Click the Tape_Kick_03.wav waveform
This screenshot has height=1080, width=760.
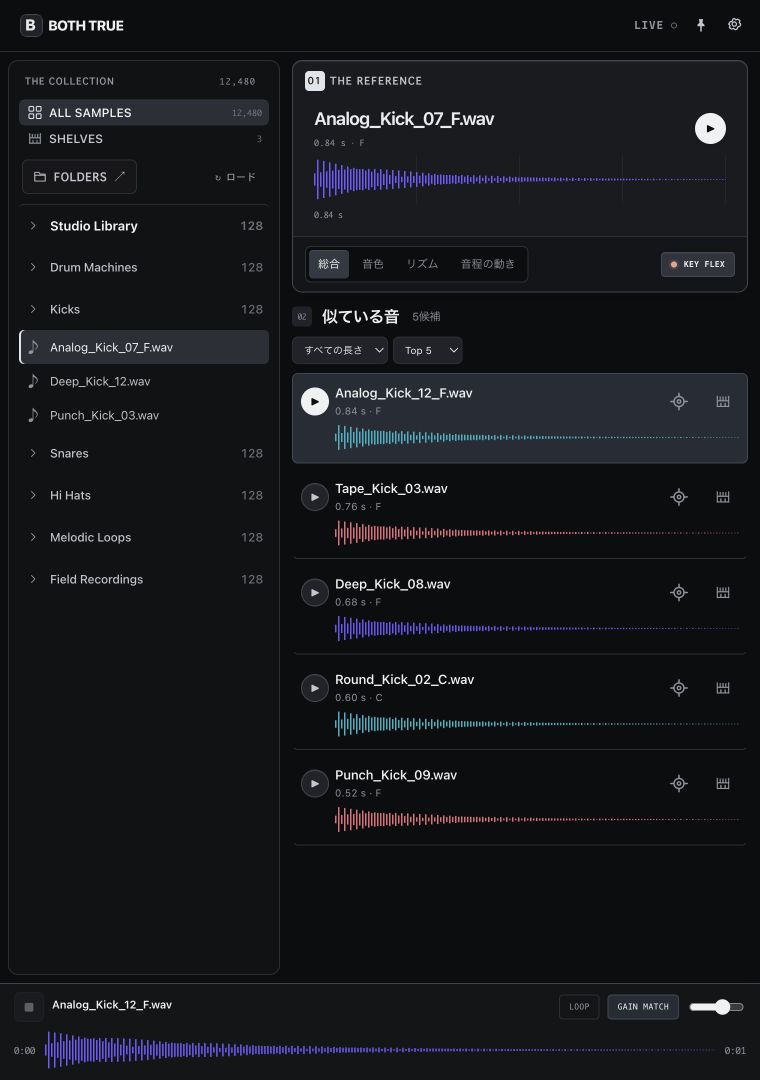click(x=537, y=533)
